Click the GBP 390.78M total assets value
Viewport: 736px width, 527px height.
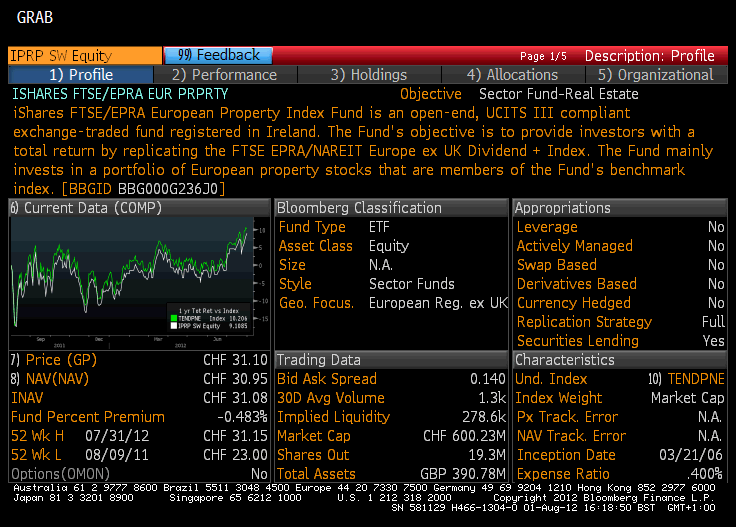463,474
